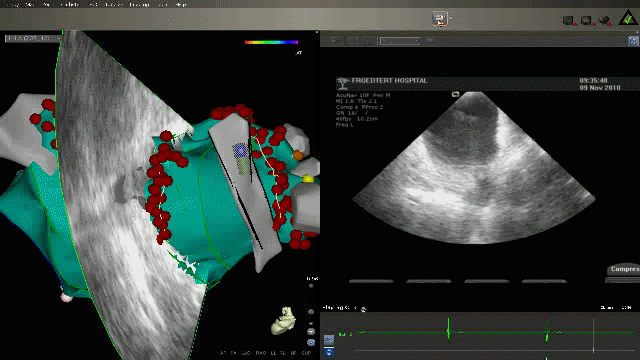Click the rainbow color scale bar

coord(271,42)
